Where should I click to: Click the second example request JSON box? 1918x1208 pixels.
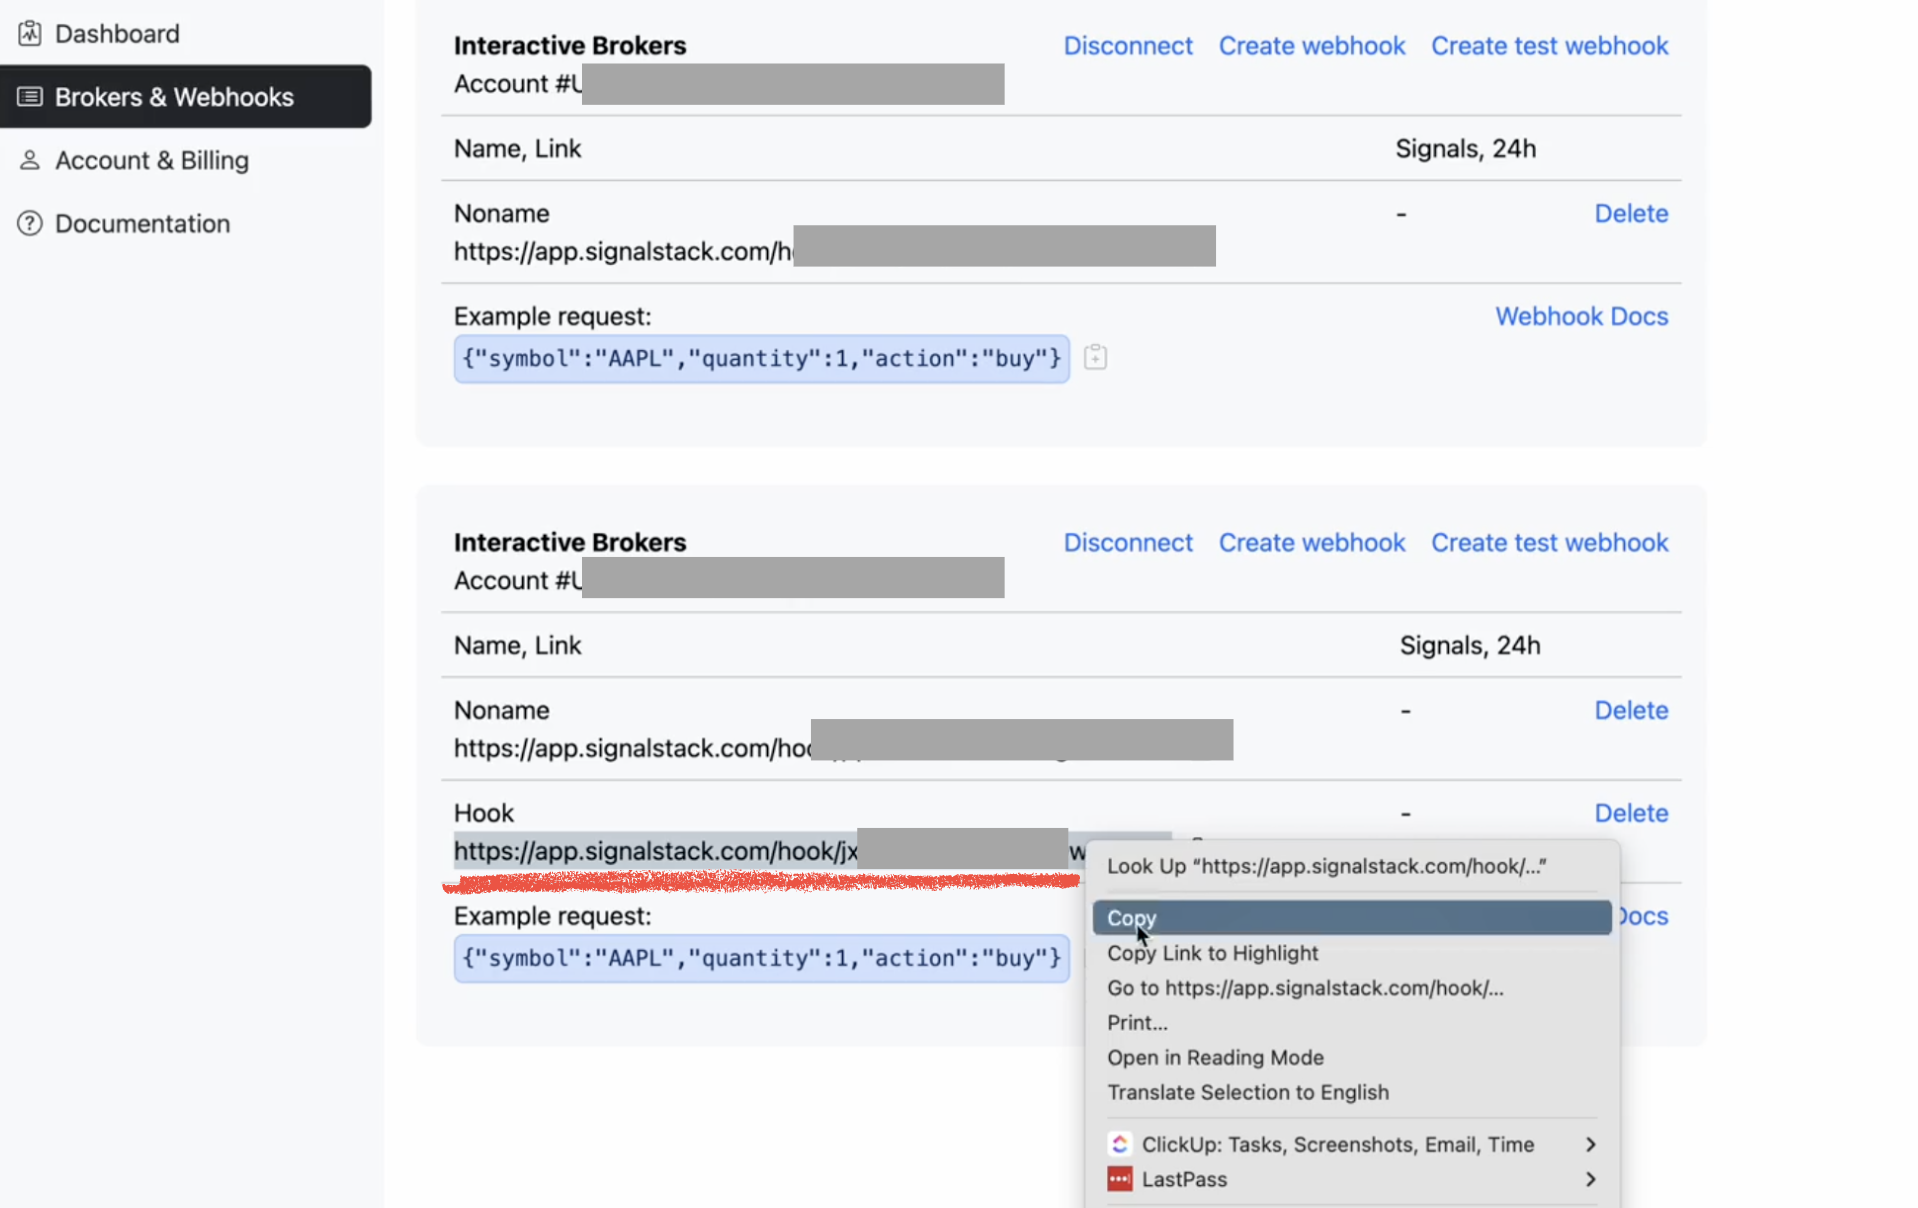(761, 959)
